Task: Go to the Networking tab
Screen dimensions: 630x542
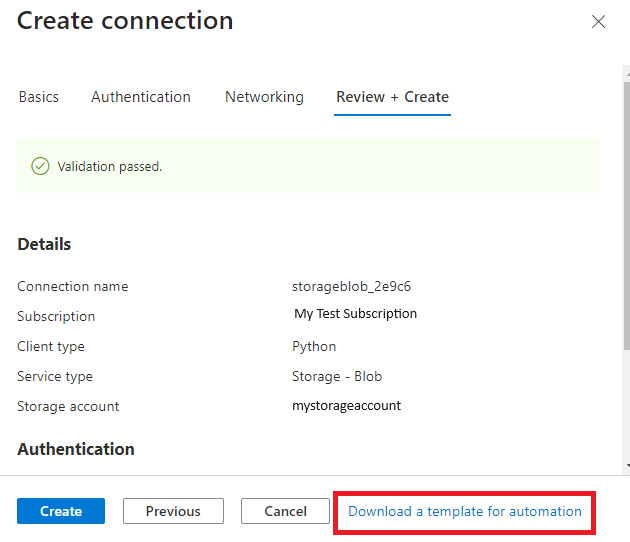Action: tap(264, 97)
